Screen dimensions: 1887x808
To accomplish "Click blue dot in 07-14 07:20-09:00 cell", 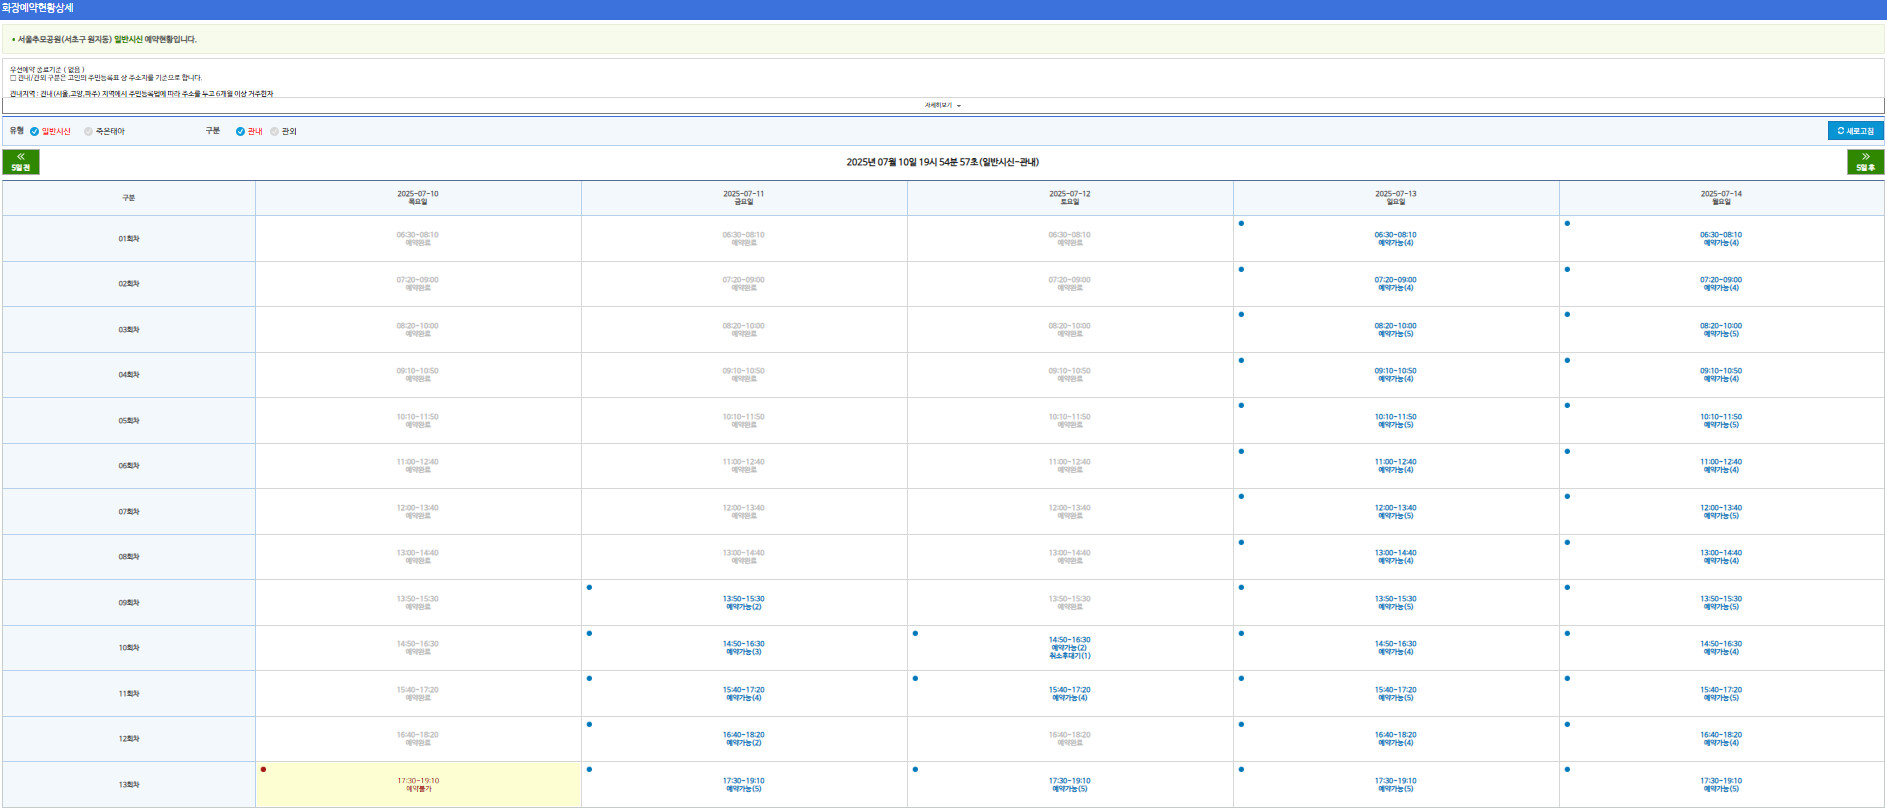I will click(x=1567, y=269).
